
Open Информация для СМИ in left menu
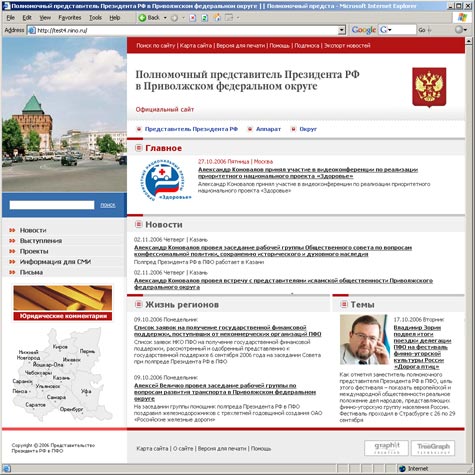(x=55, y=262)
